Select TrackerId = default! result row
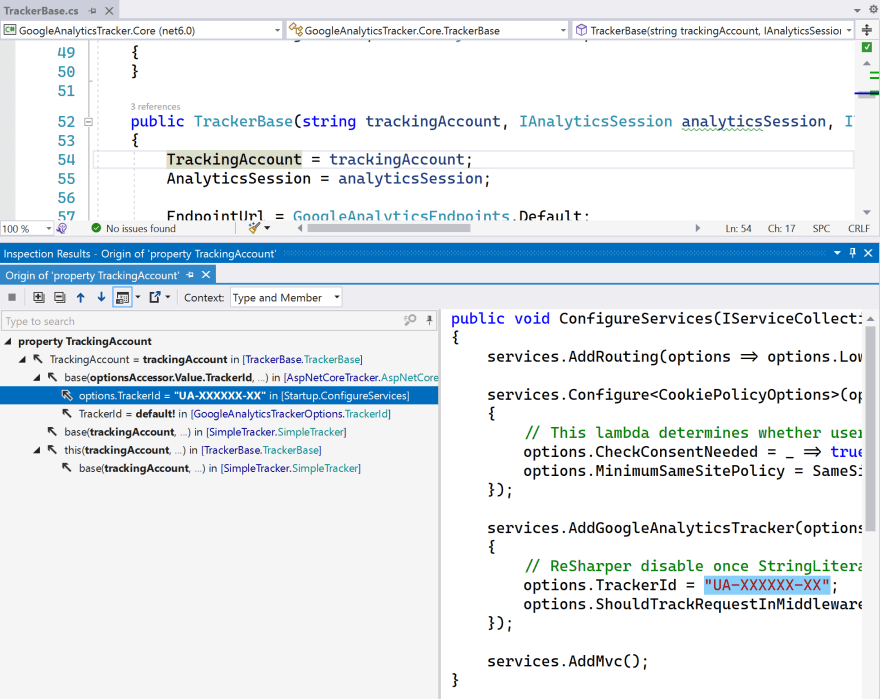Viewport: 880px width, 699px height. tap(235, 414)
